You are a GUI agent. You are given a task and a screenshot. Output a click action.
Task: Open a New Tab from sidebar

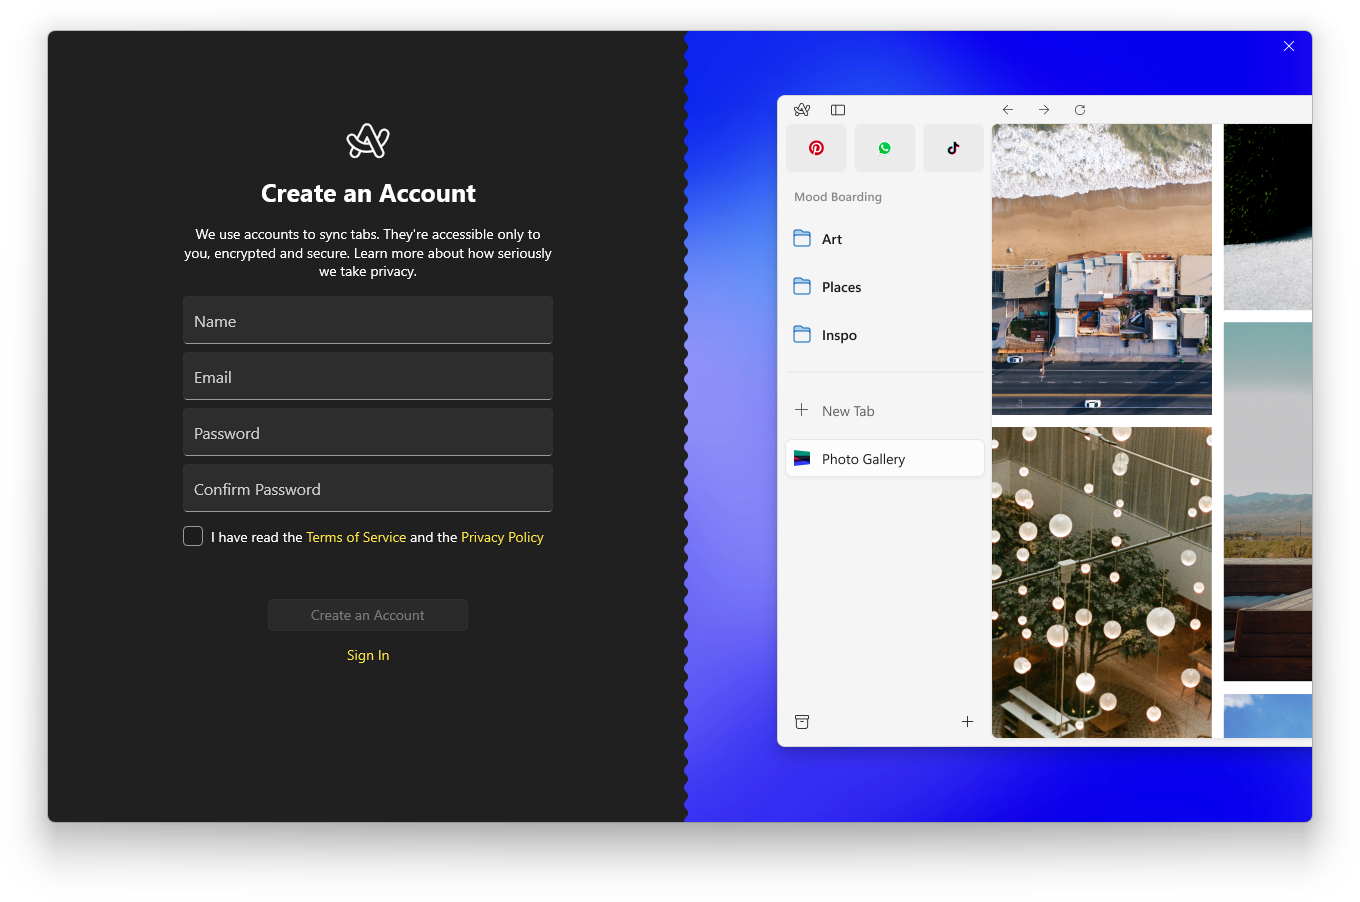848,411
